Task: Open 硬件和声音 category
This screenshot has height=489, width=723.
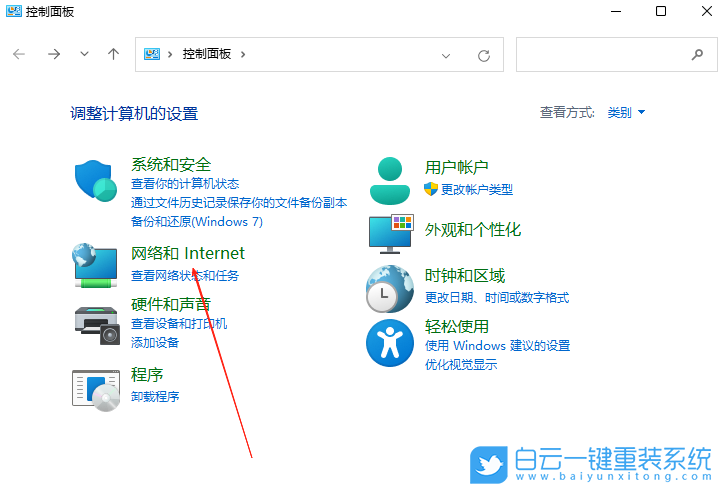Action: 171,304
